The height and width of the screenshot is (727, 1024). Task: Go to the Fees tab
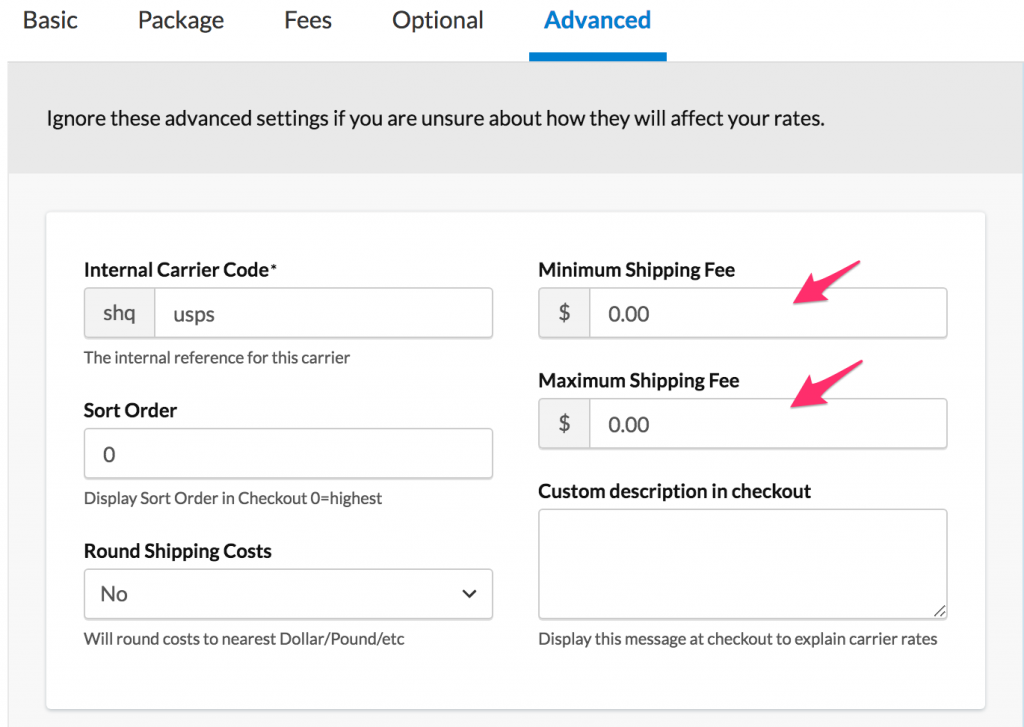pyautogui.click(x=307, y=21)
